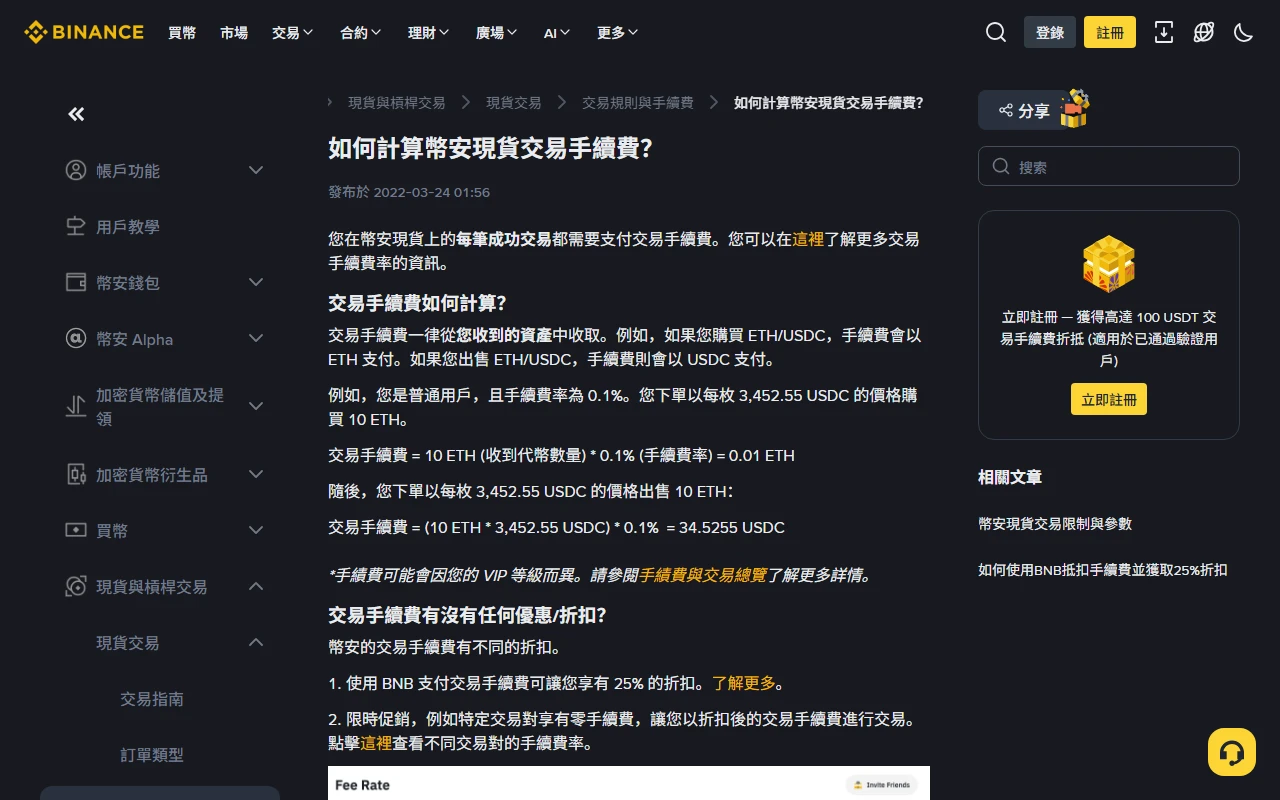The width and height of the screenshot is (1280, 800).
Task: Expand 加密貨幣儲值及提領 chevron
Action: point(256,406)
